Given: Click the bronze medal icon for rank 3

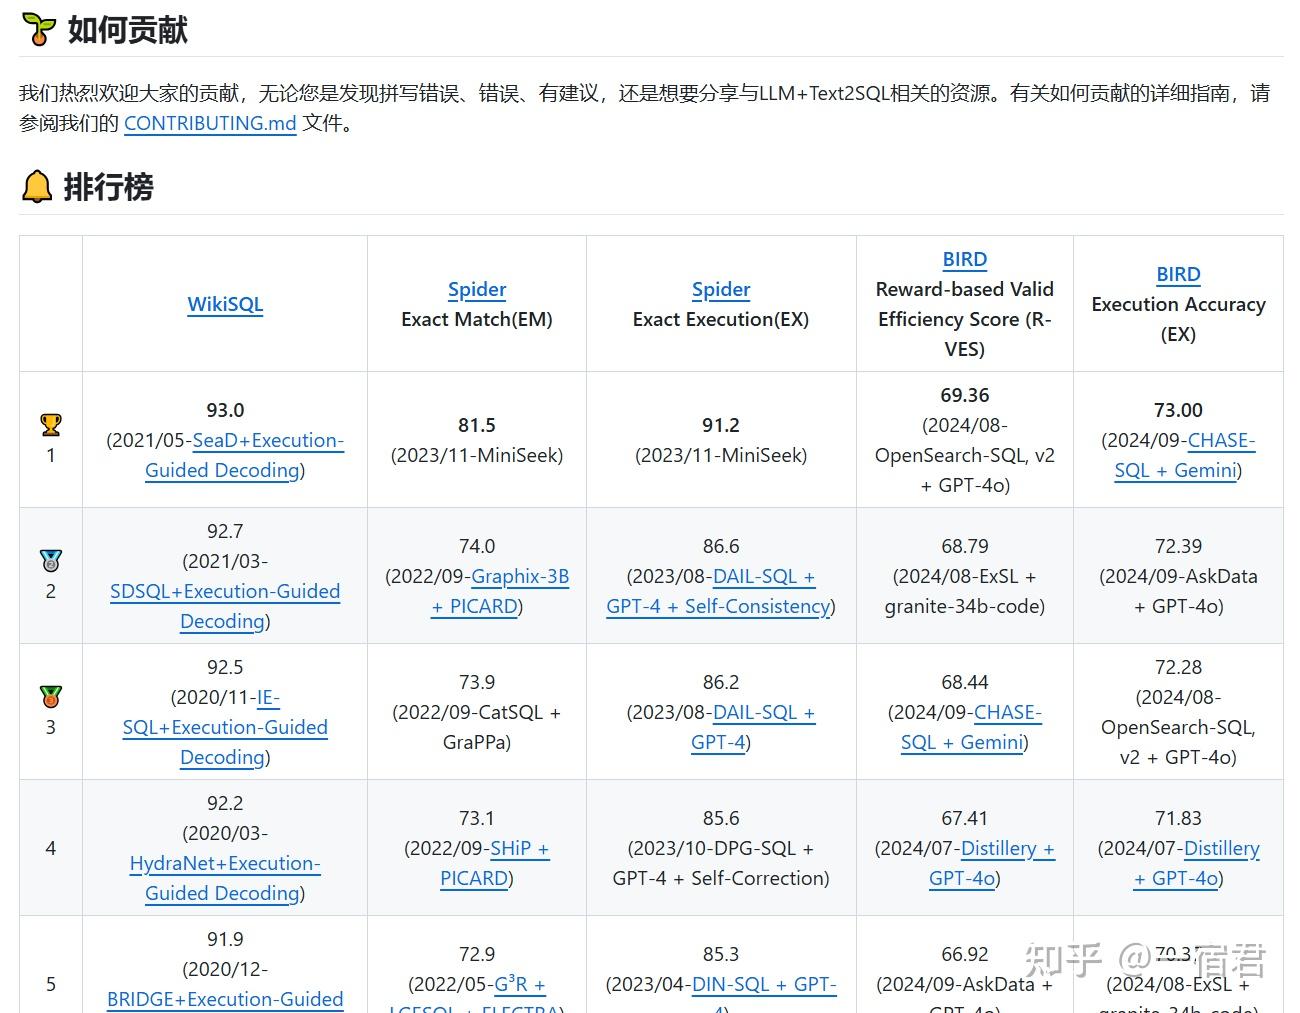Looking at the screenshot, I should pyautogui.click(x=50, y=697).
